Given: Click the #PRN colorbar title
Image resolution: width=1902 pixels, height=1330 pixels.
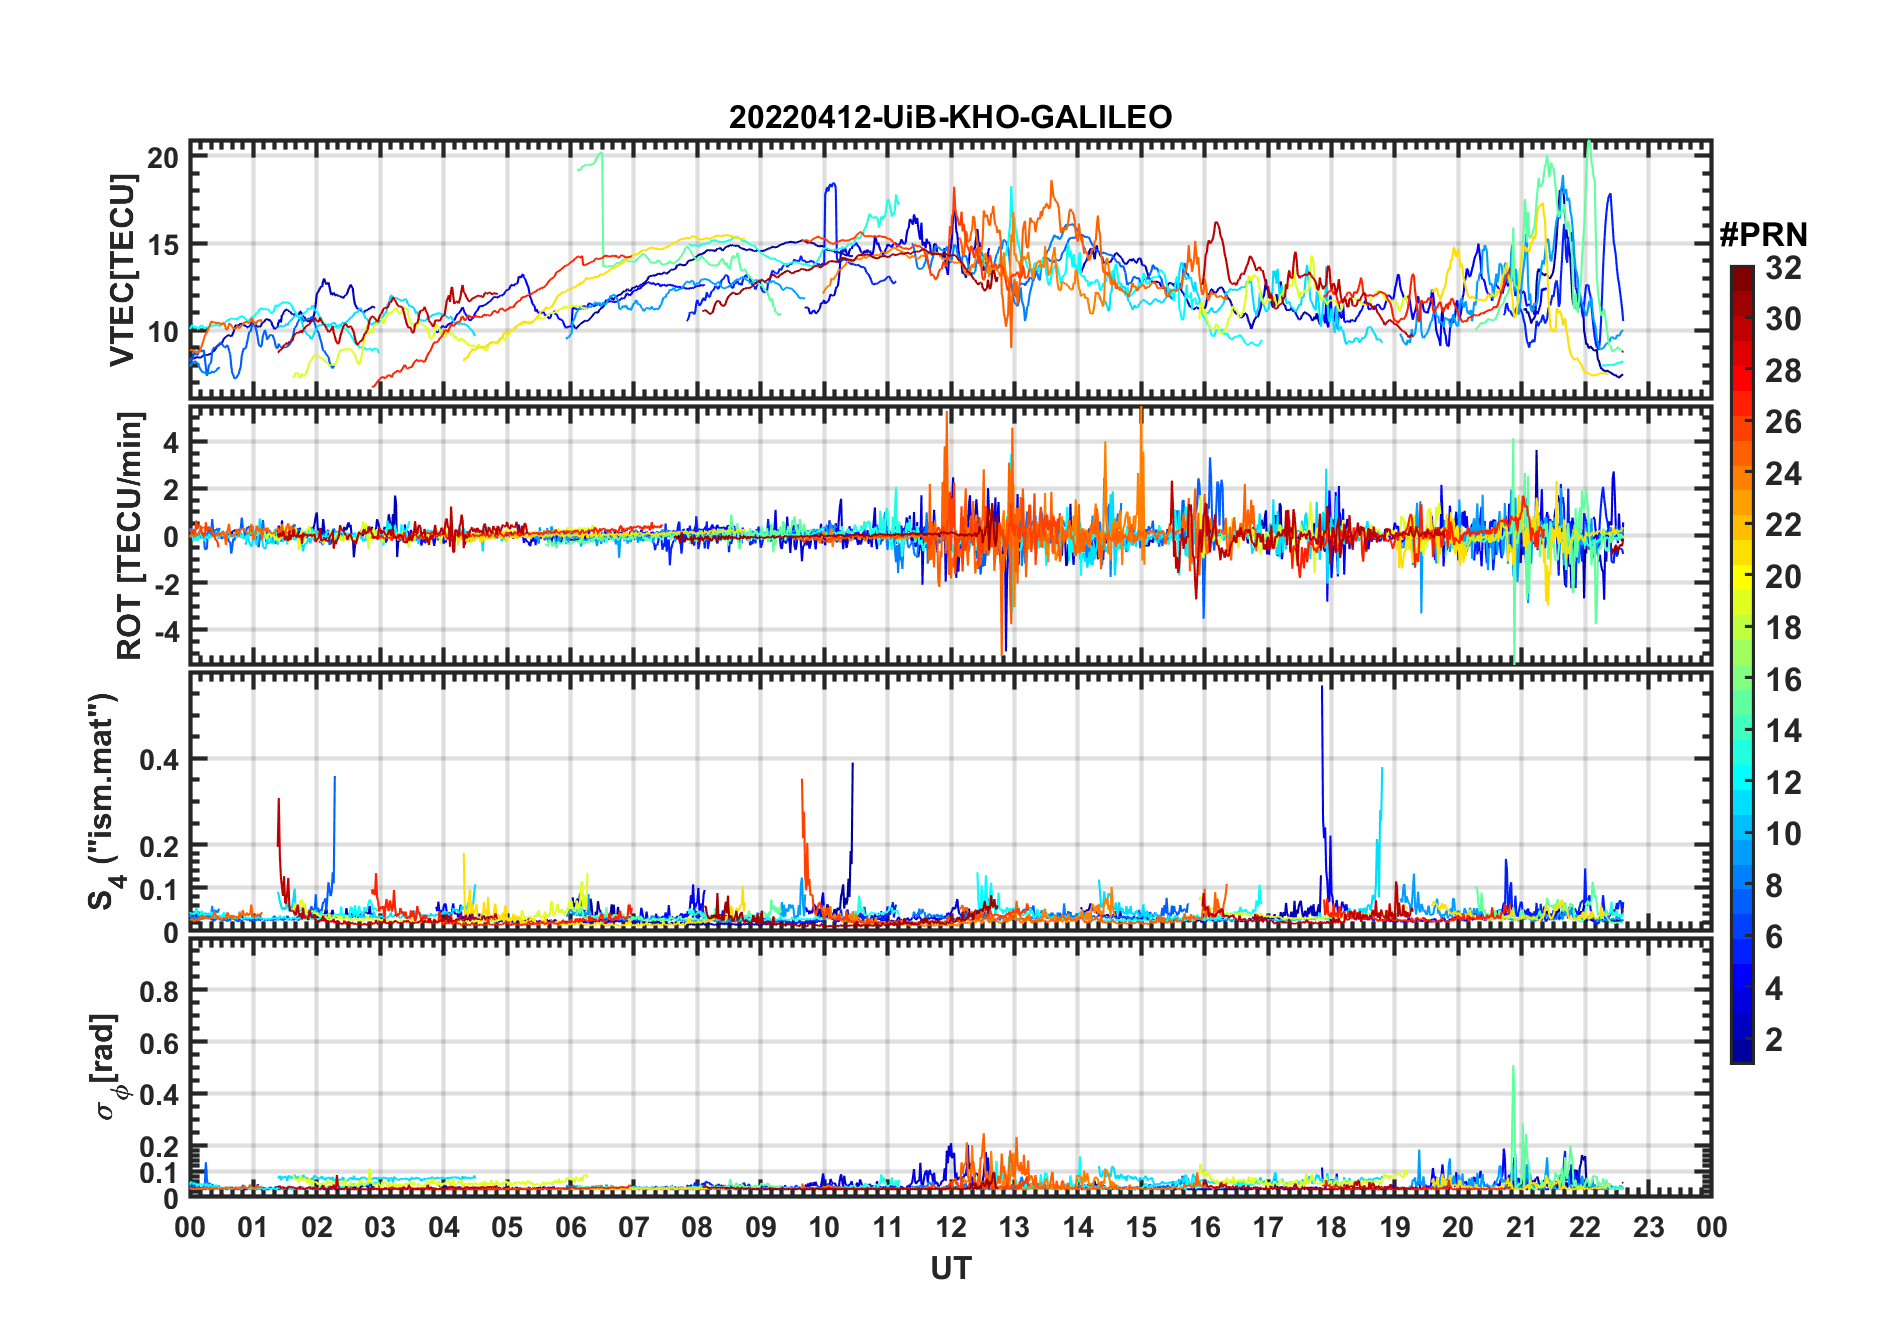Looking at the screenshot, I should 1763,235.
